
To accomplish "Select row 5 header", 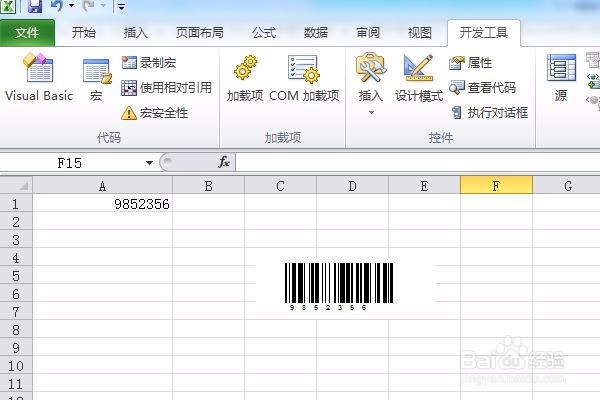I will pyautogui.click(x=16, y=276).
